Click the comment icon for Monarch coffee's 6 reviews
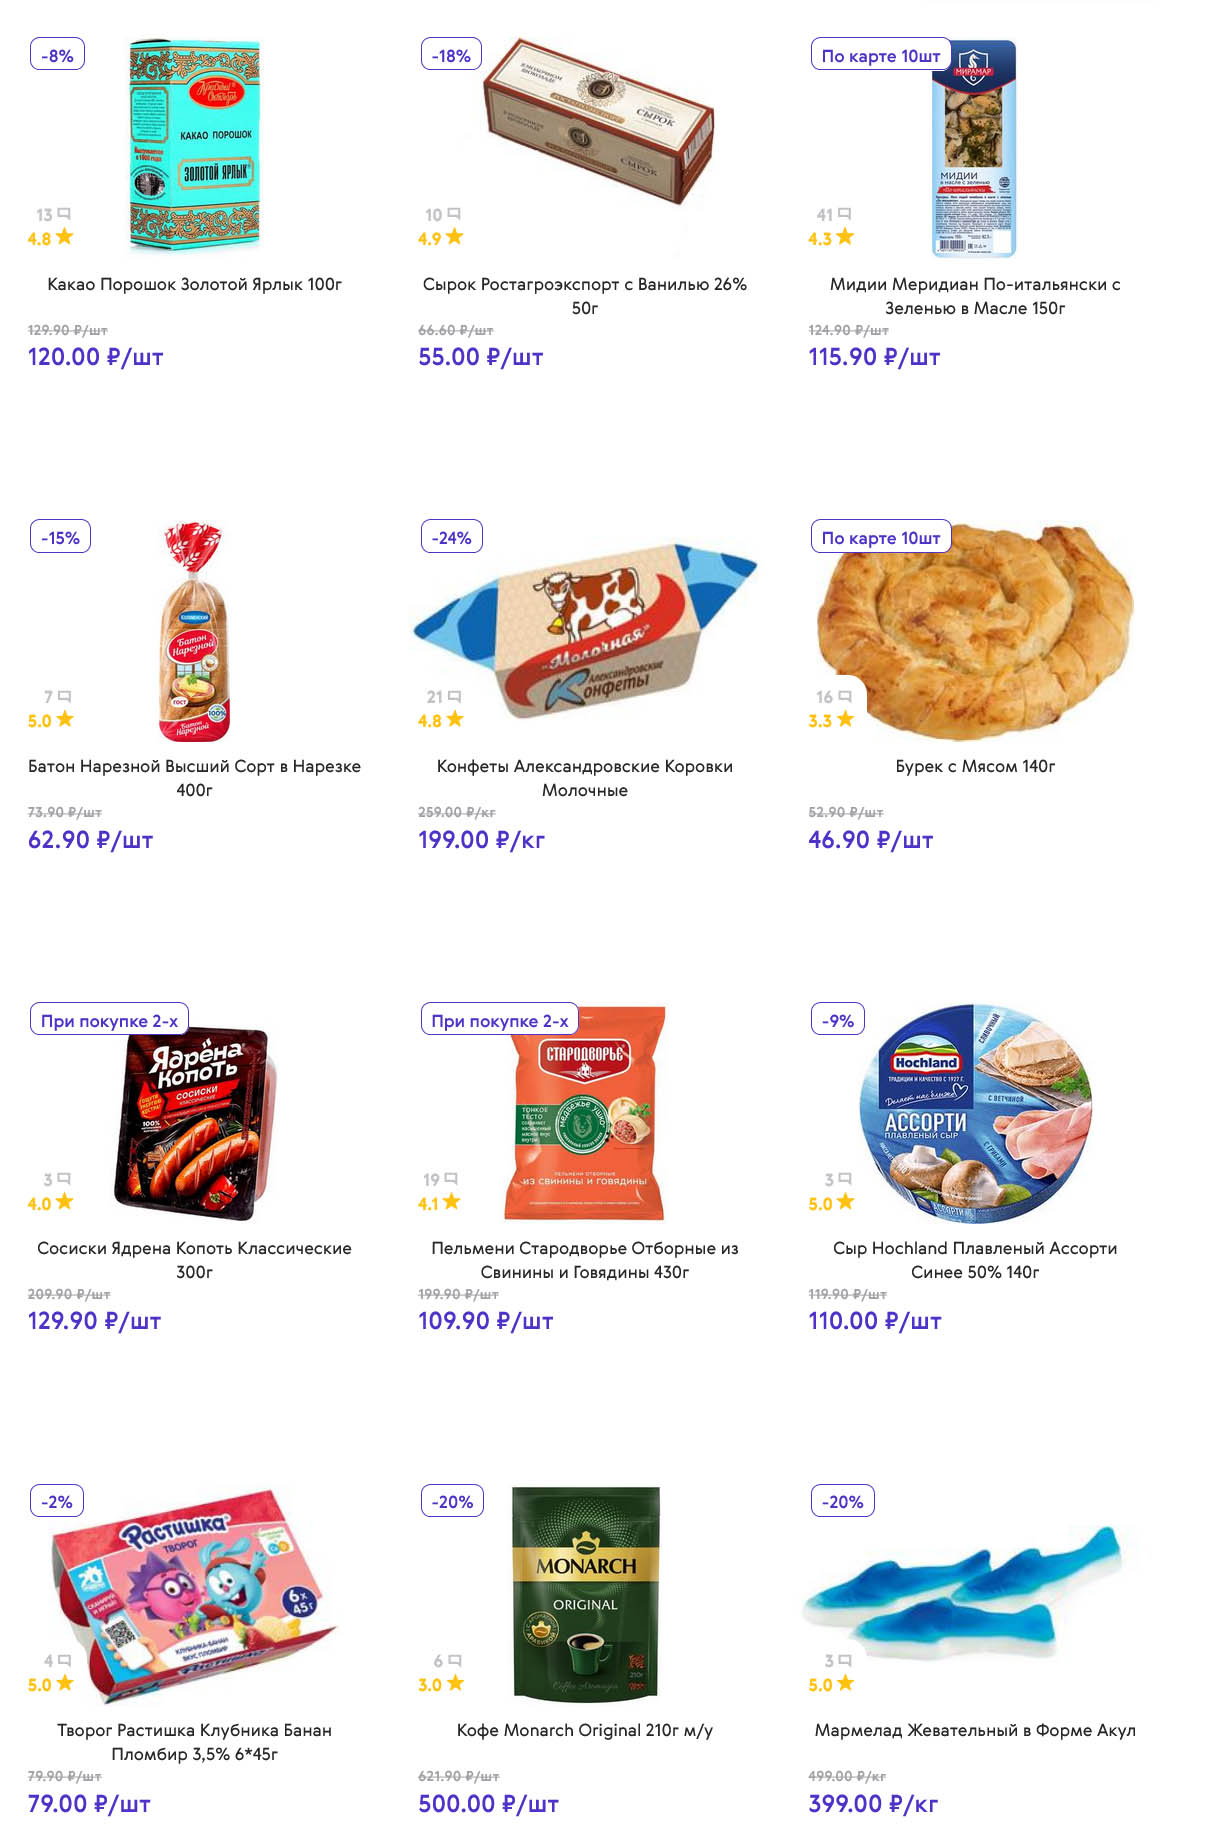Screen dimensions: 1219x1839 (x=455, y=1661)
